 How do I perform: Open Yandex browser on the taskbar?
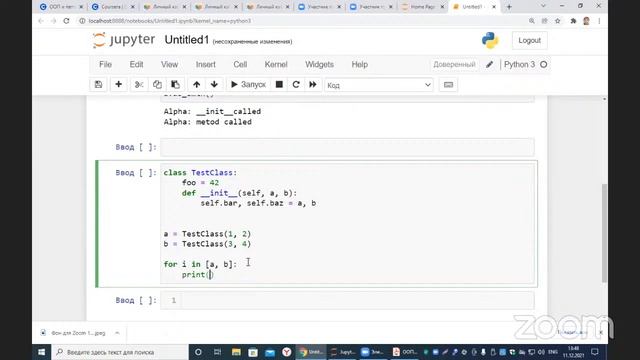coord(287,352)
